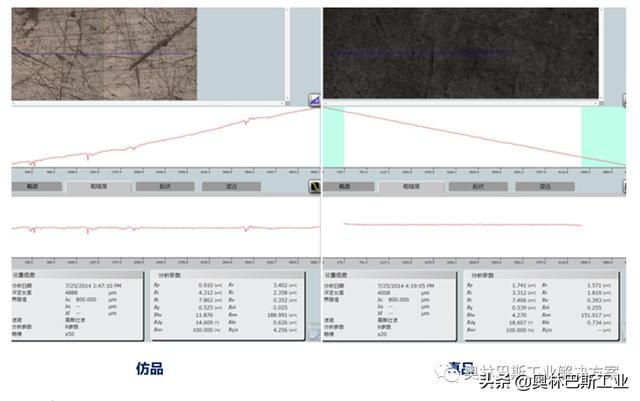Screen dimensions: 640x401
Task: Click the slope correction icon beside 仿品 image
Action: click(314, 100)
